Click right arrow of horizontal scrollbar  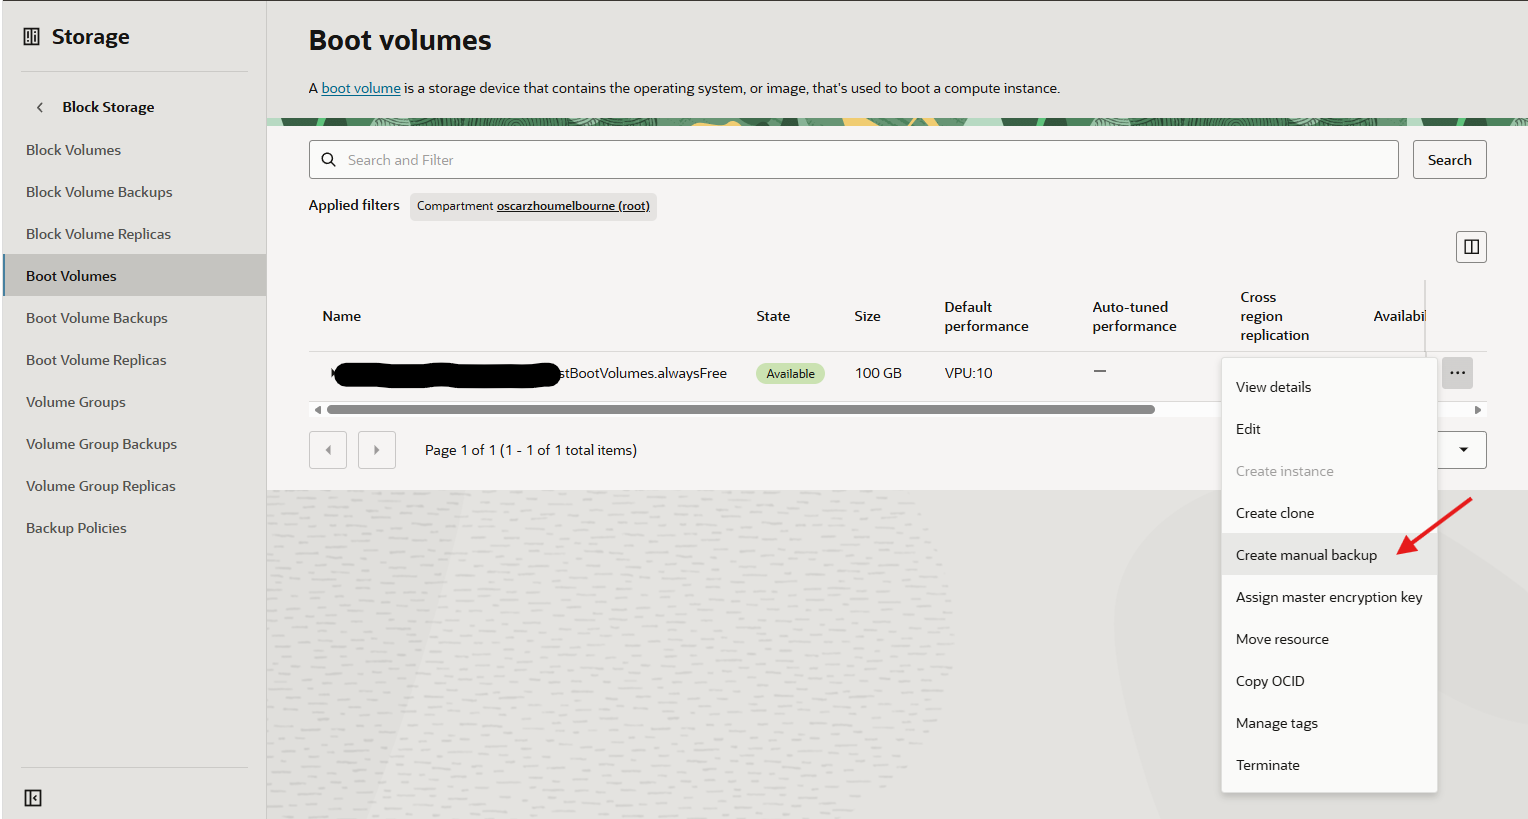coord(1478,410)
